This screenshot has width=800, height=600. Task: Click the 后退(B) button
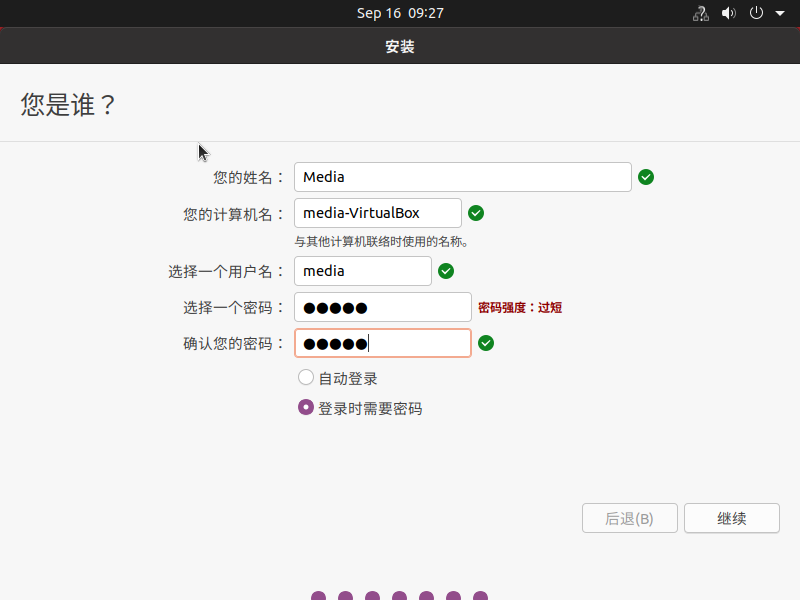[629, 518]
